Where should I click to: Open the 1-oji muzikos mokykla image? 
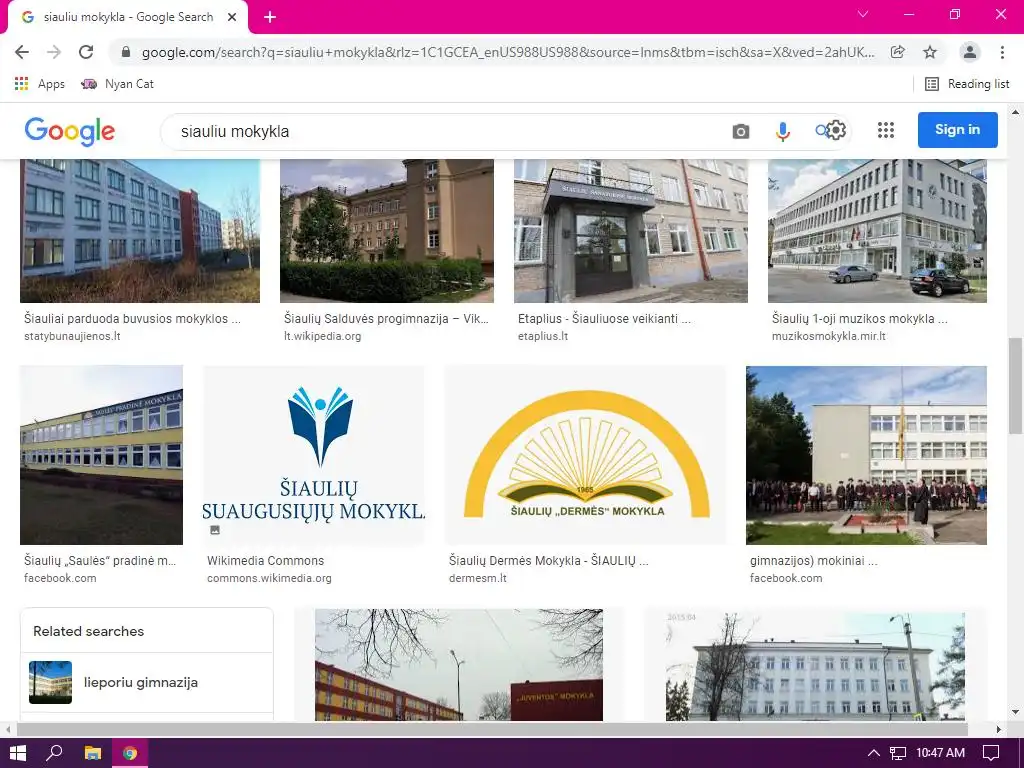(x=877, y=231)
